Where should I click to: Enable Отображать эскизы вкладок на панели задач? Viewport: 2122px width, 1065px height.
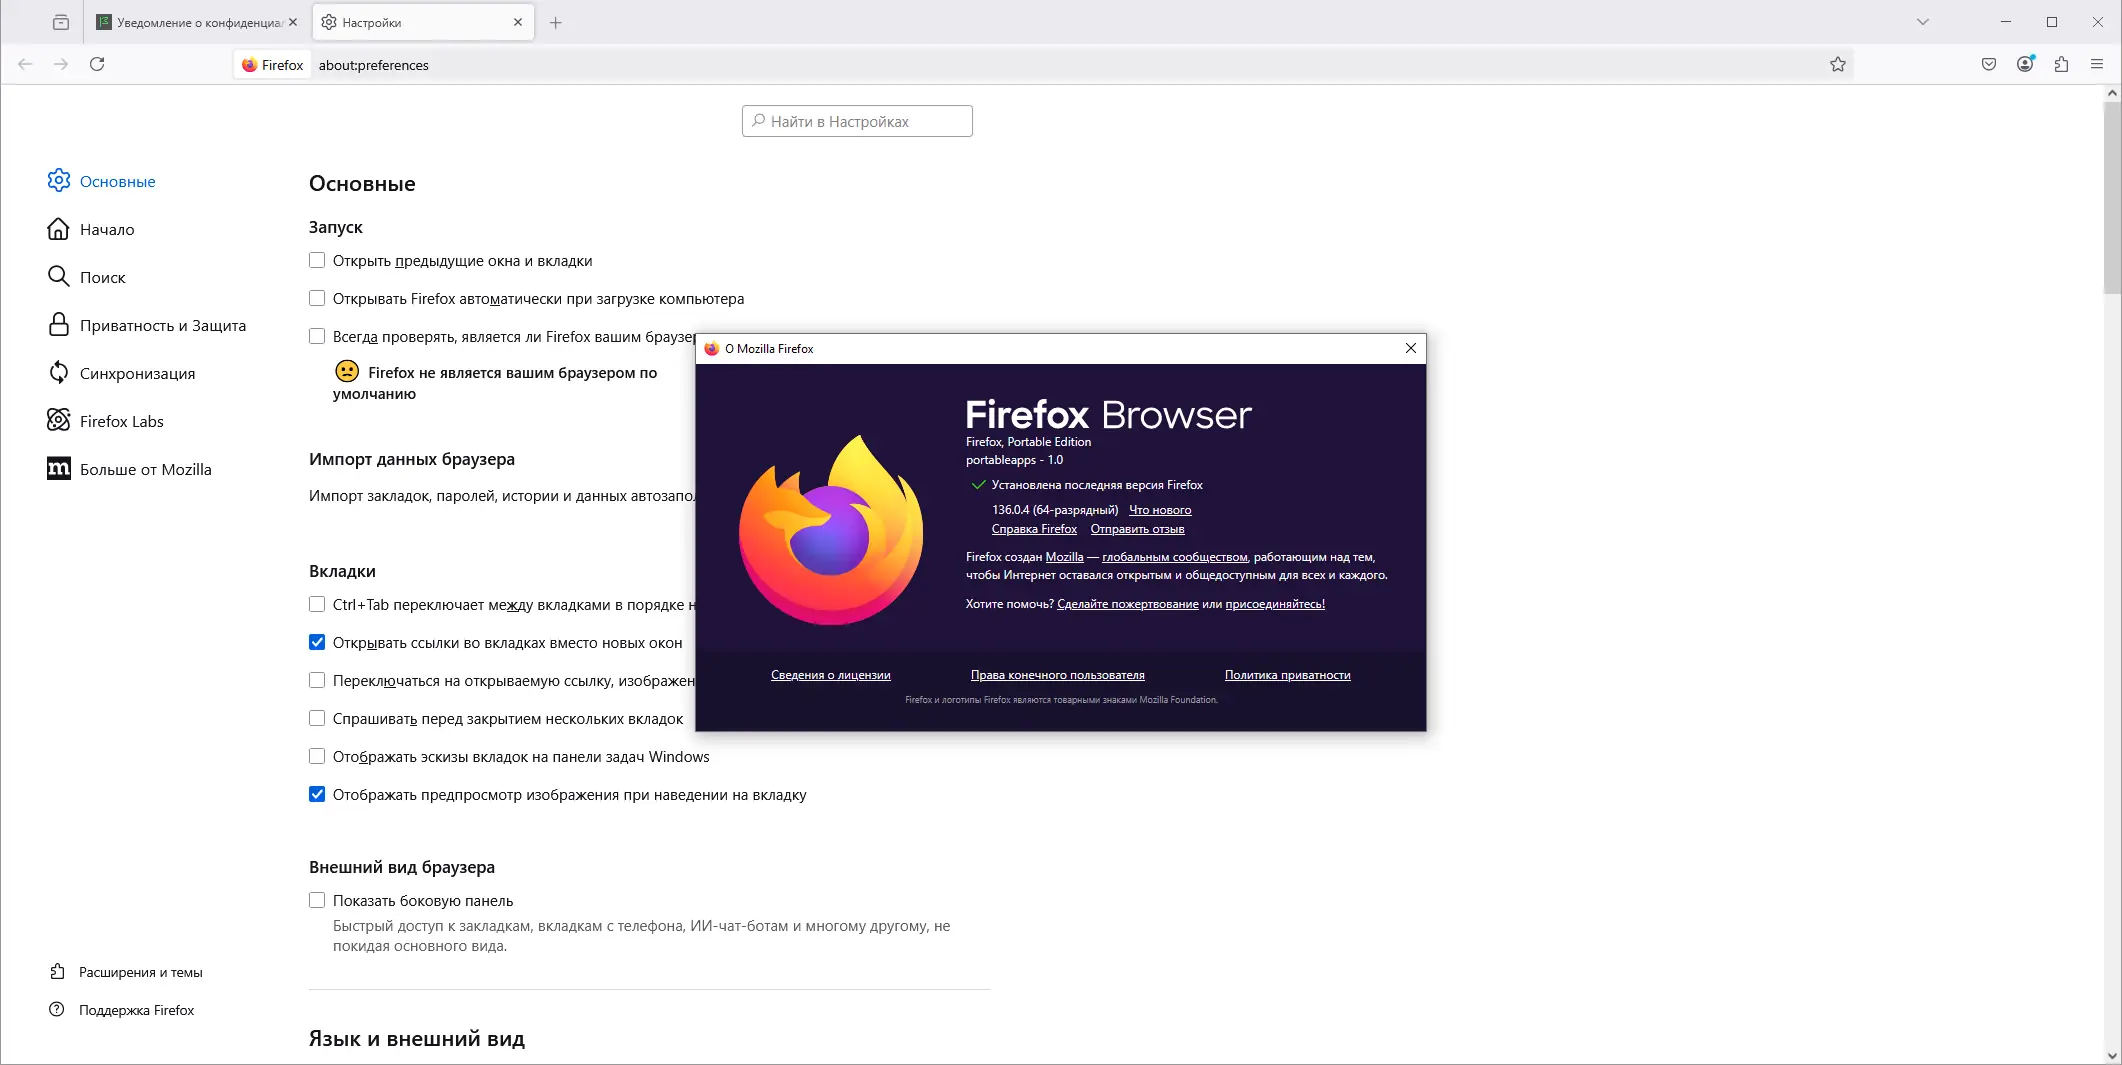coord(317,756)
